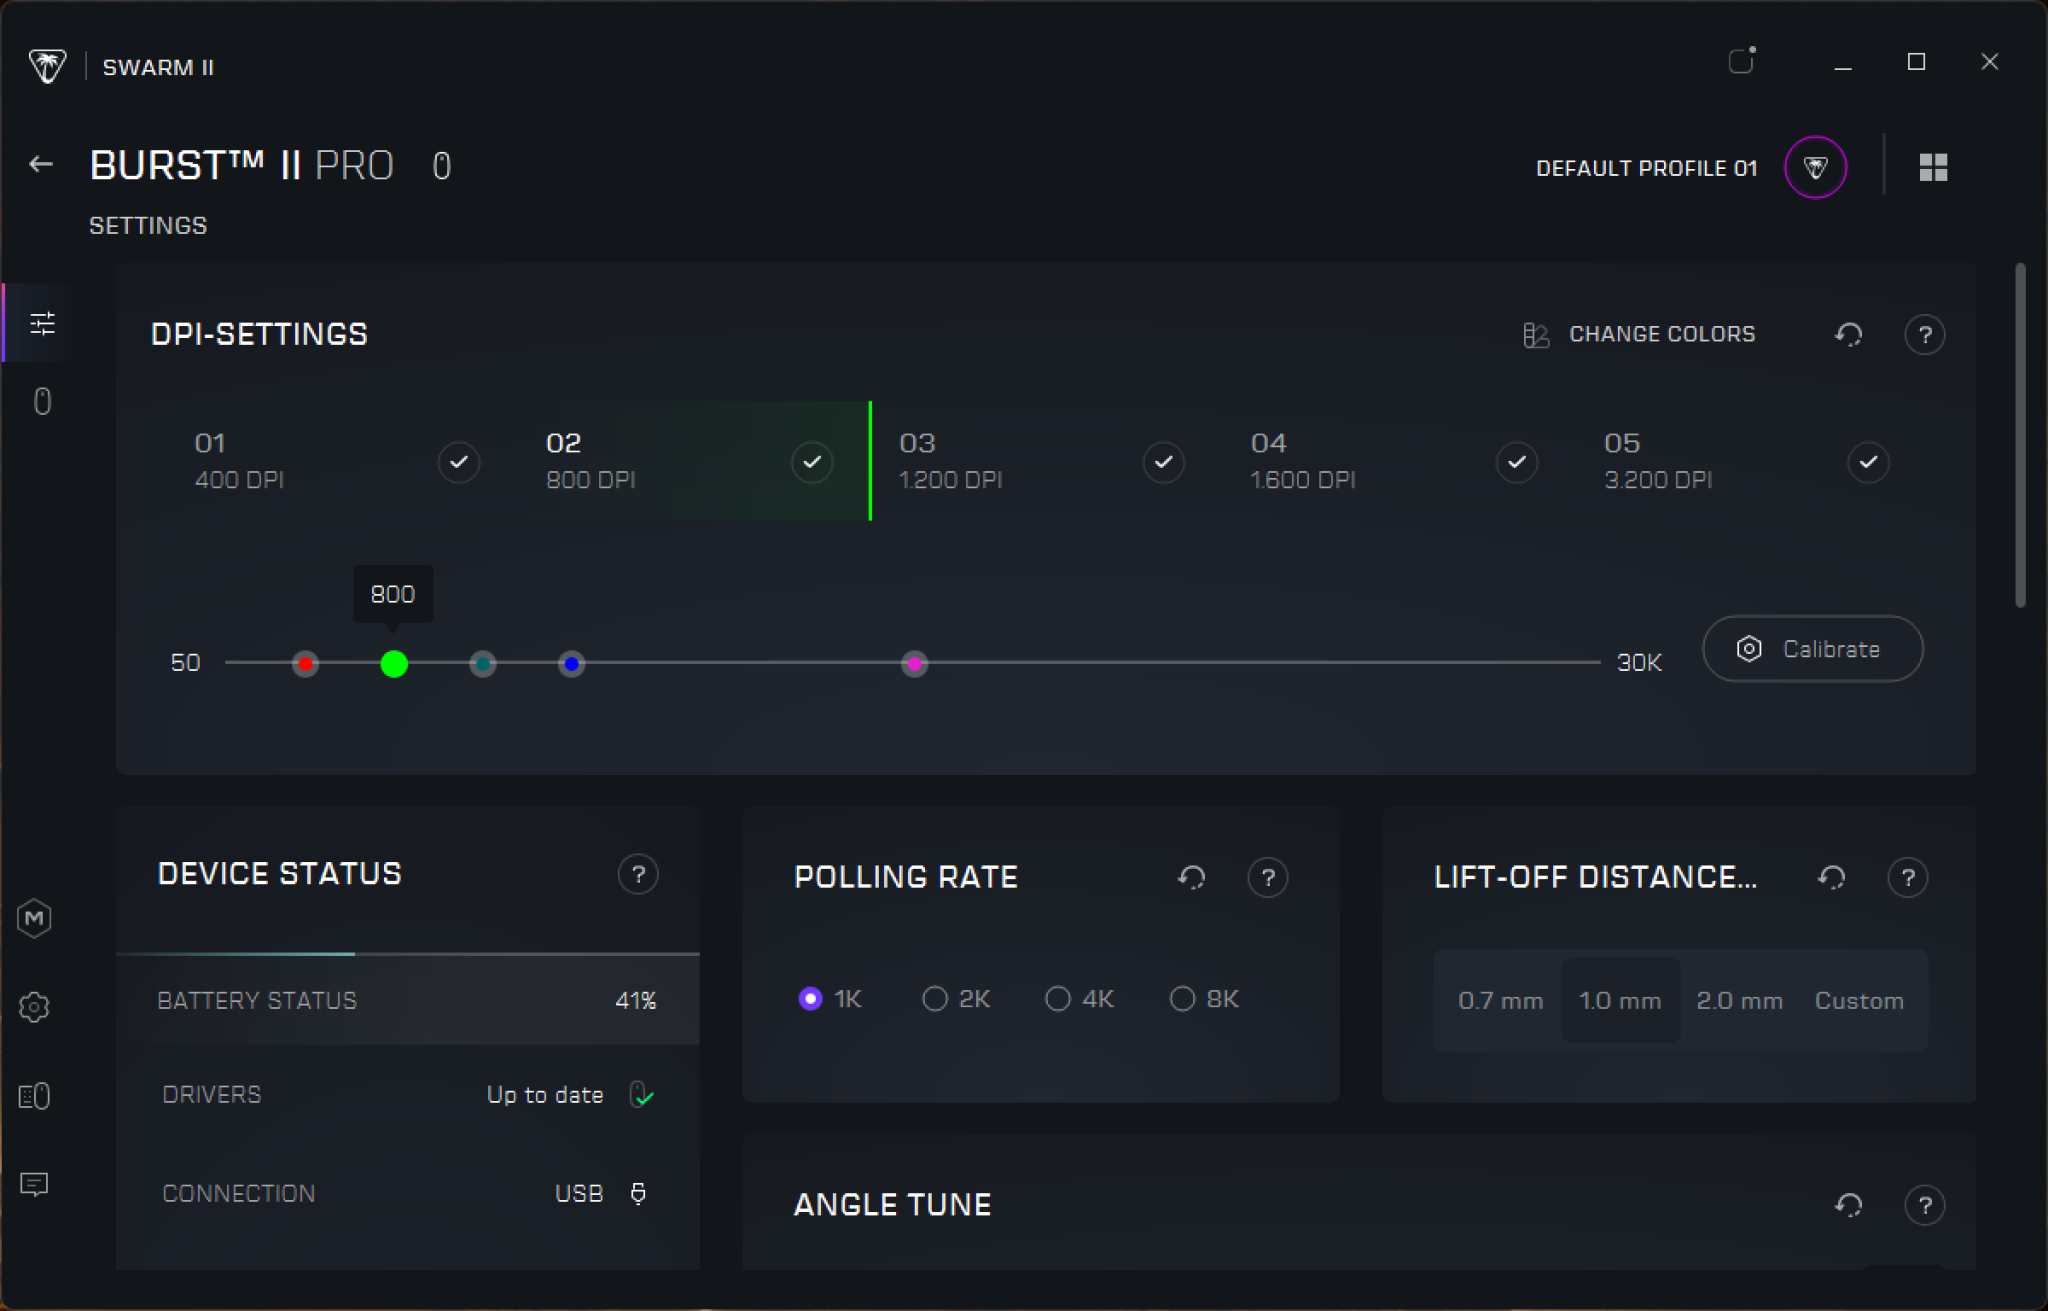The width and height of the screenshot is (2048, 1311).
Task: Open the grid view icon in the header
Action: pos(1933,167)
